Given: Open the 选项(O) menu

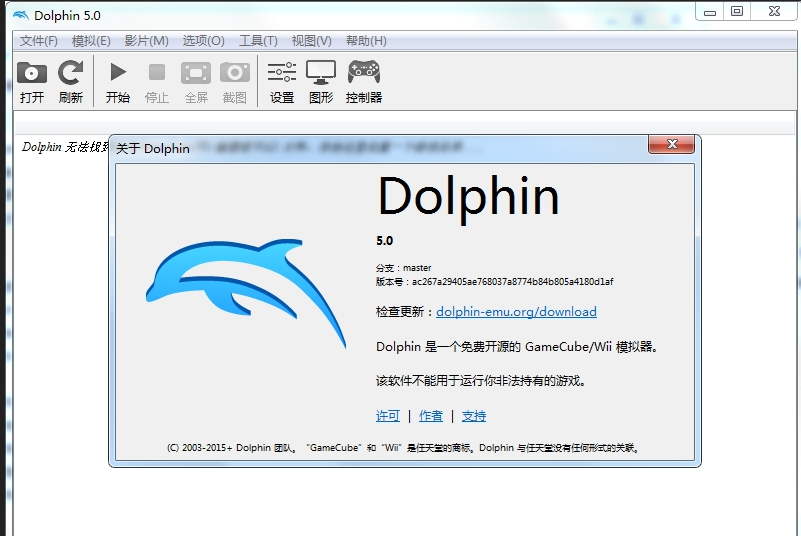Looking at the screenshot, I should (204, 41).
